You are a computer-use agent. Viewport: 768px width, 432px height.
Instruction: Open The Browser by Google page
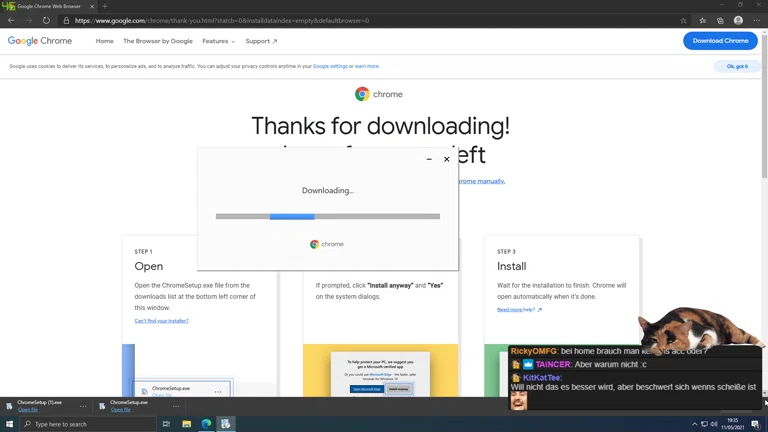(x=158, y=41)
